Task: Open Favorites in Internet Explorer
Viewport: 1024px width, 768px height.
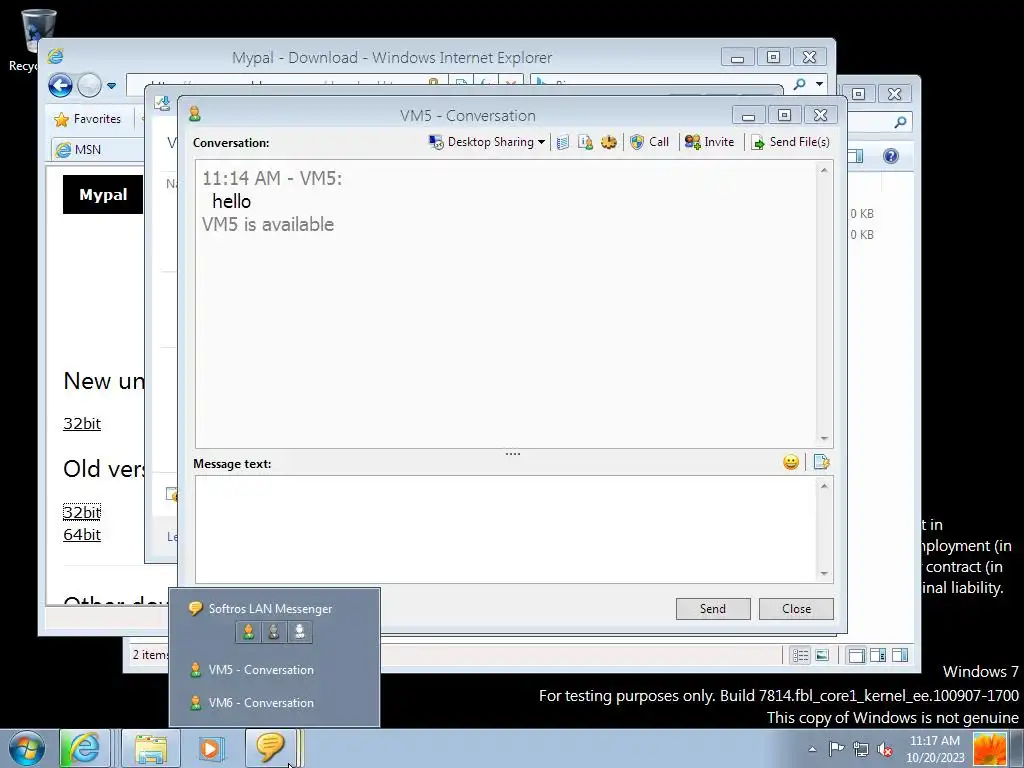Action: coord(89,119)
